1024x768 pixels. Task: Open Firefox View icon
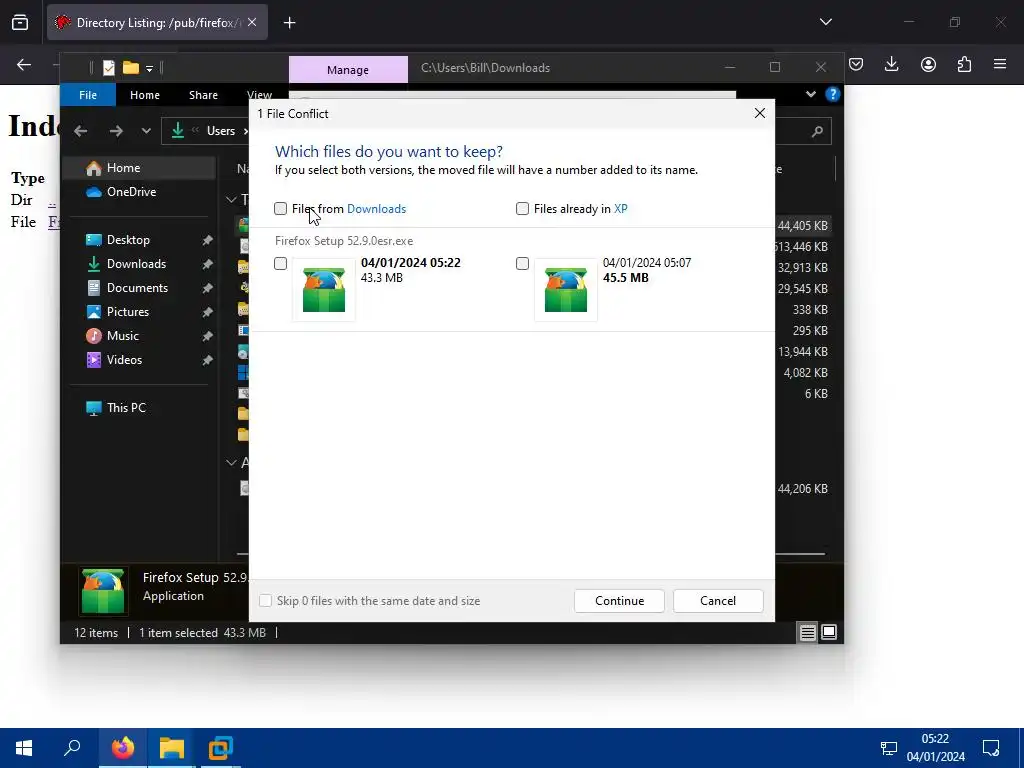click(x=20, y=23)
